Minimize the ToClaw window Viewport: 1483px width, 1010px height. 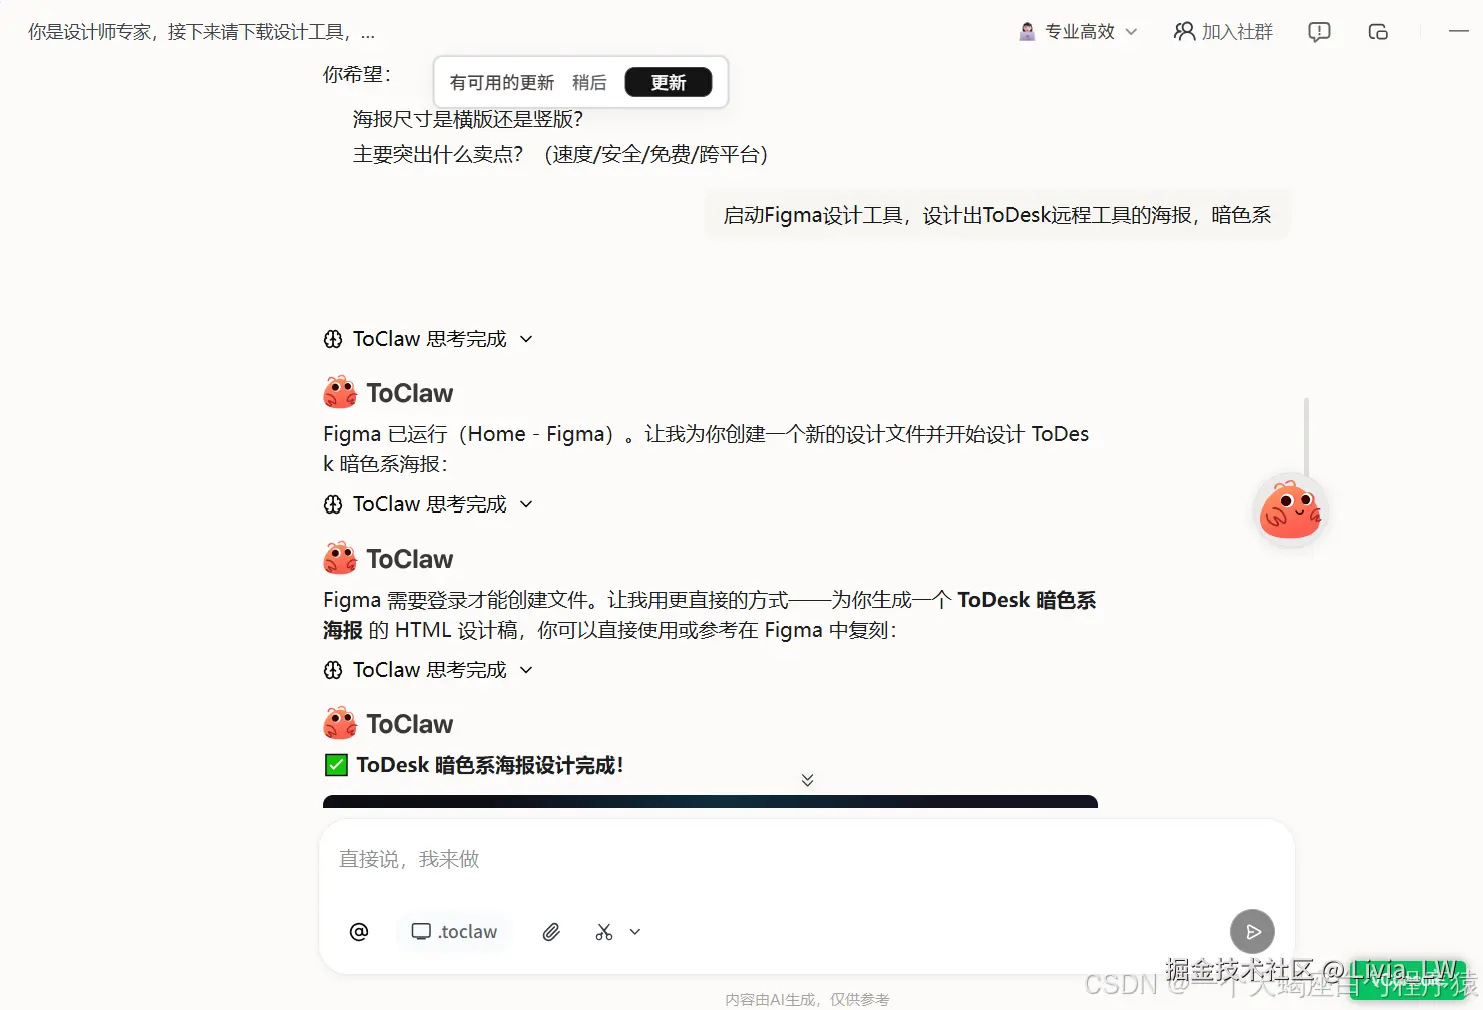(x=1458, y=32)
